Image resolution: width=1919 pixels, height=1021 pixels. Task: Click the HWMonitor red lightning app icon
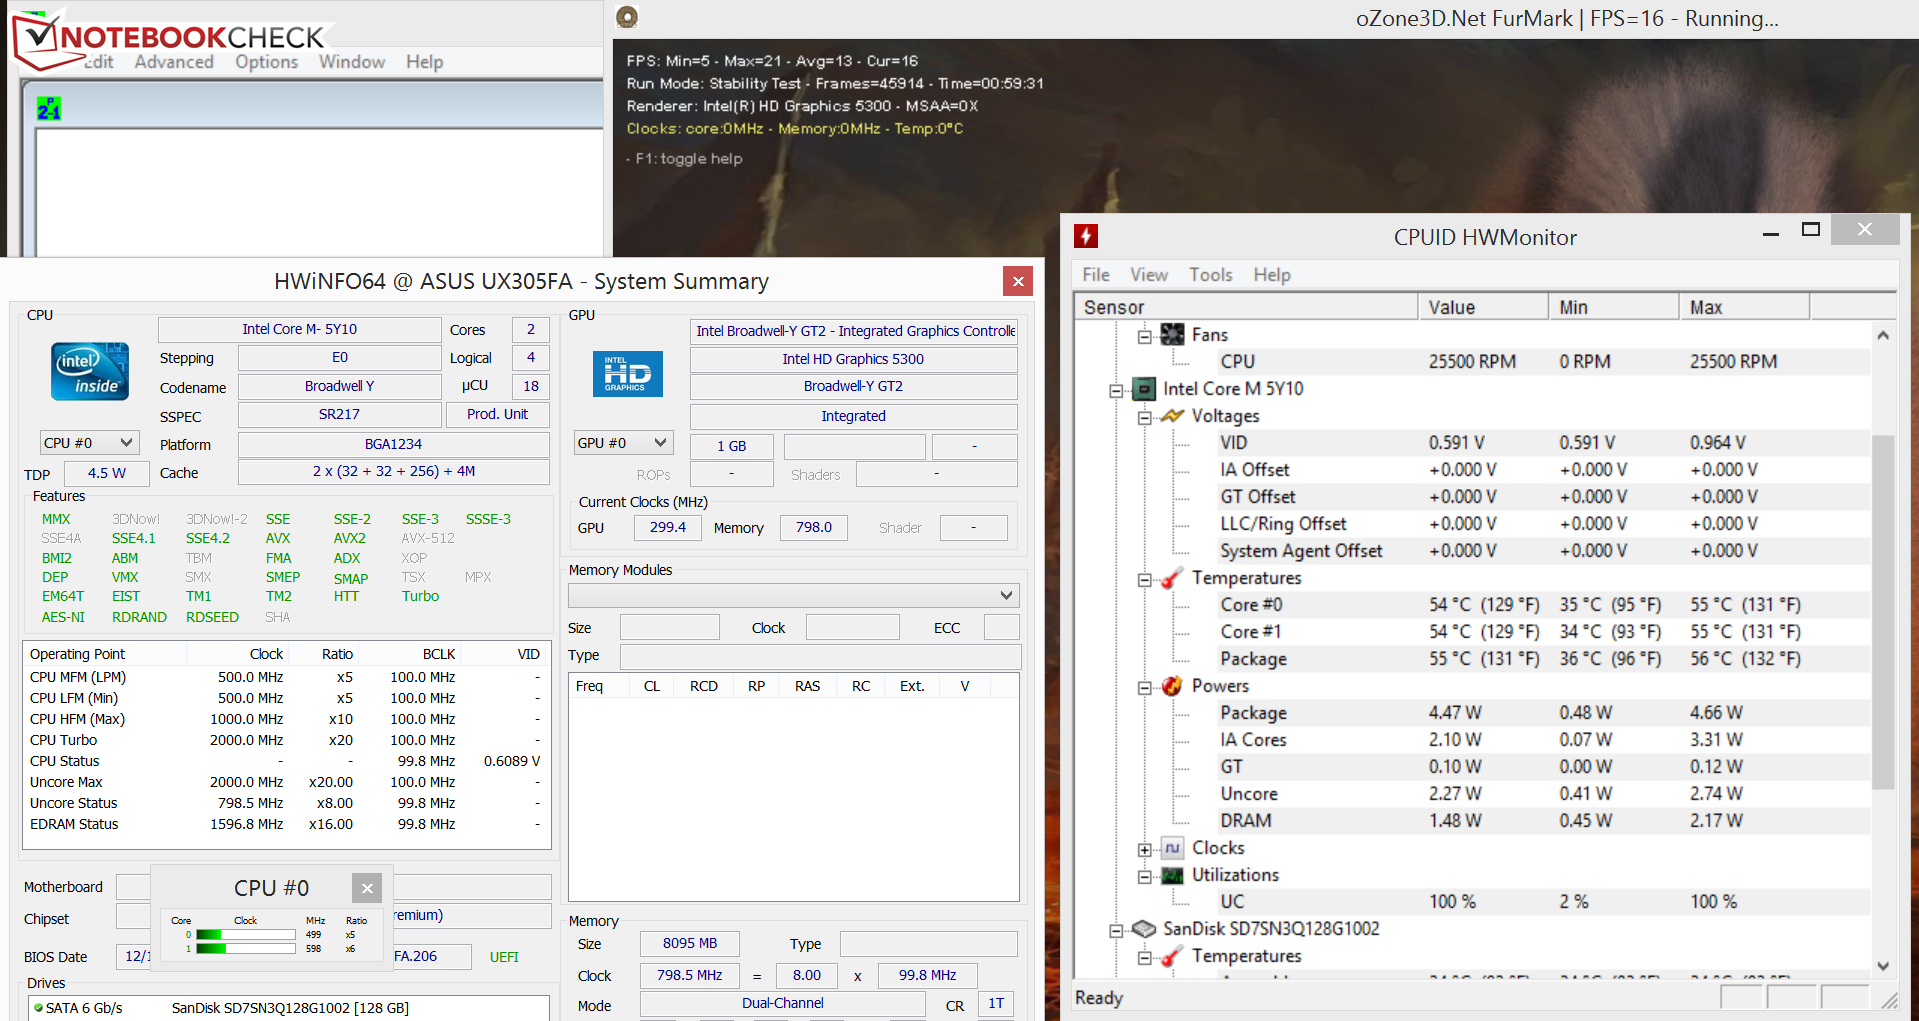coord(1086,236)
